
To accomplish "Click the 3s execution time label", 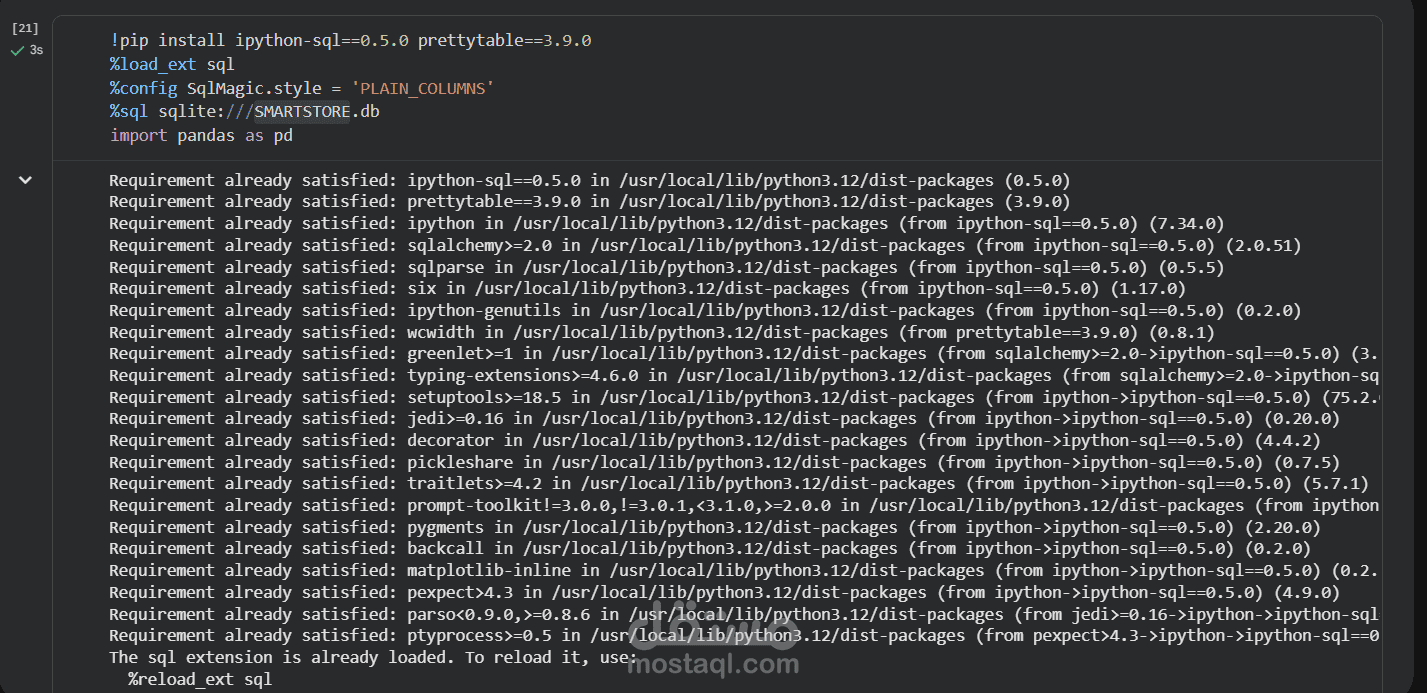I will 36,50.
